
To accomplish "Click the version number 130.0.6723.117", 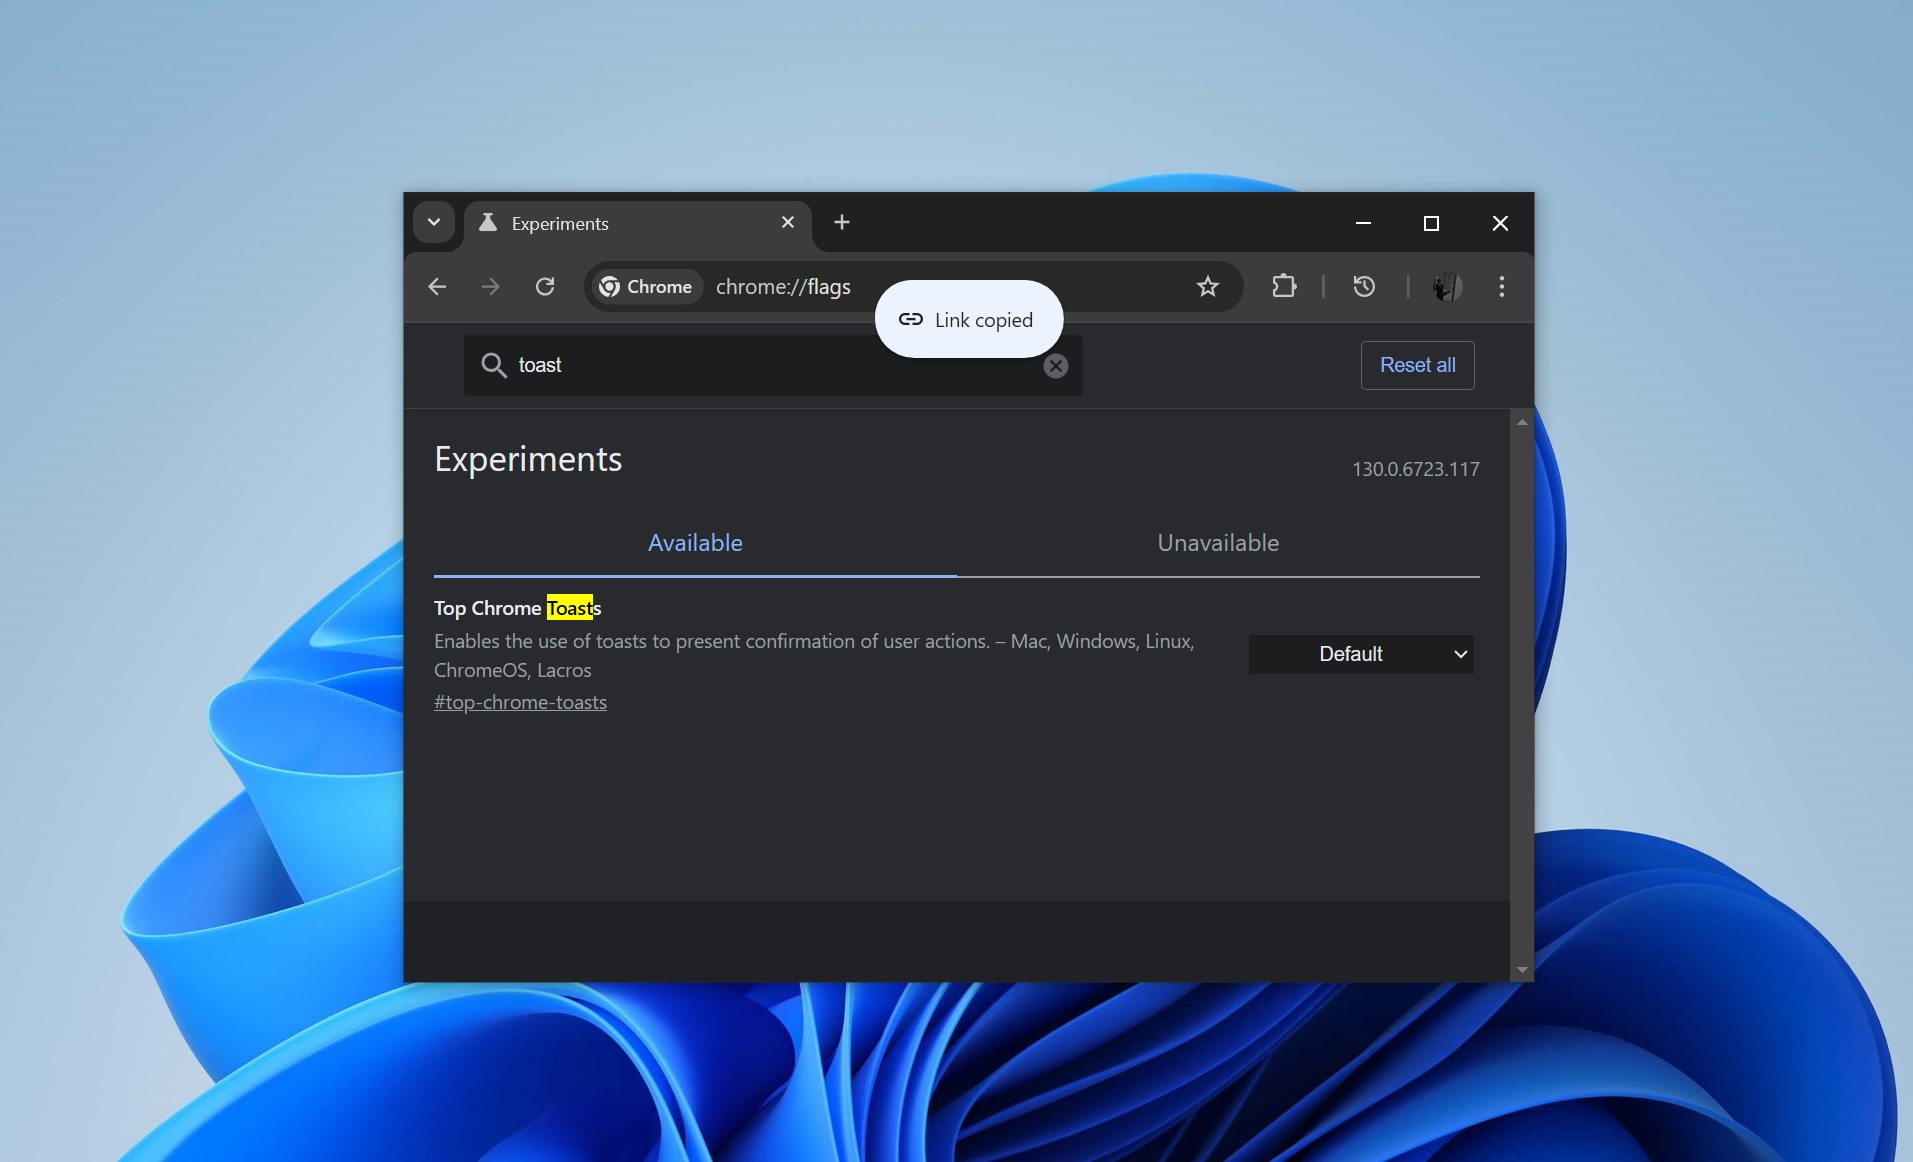I will pos(1415,469).
